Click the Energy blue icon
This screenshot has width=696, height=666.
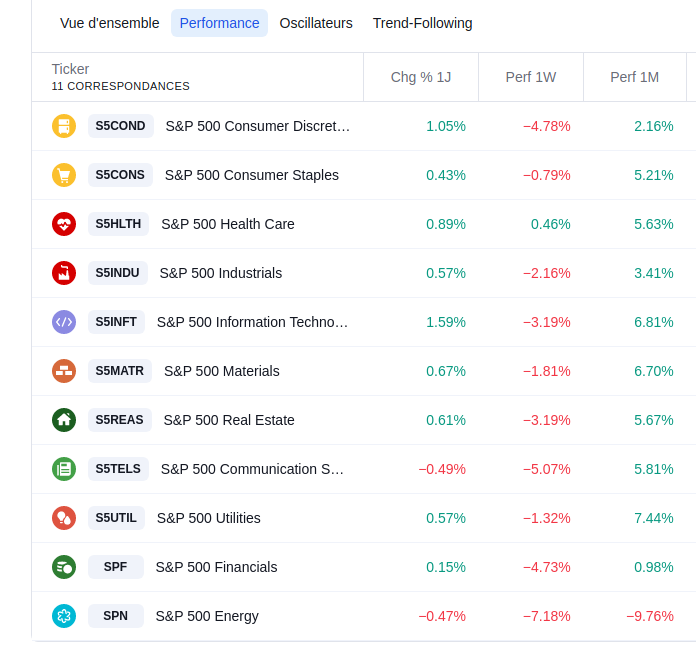[x=64, y=616]
